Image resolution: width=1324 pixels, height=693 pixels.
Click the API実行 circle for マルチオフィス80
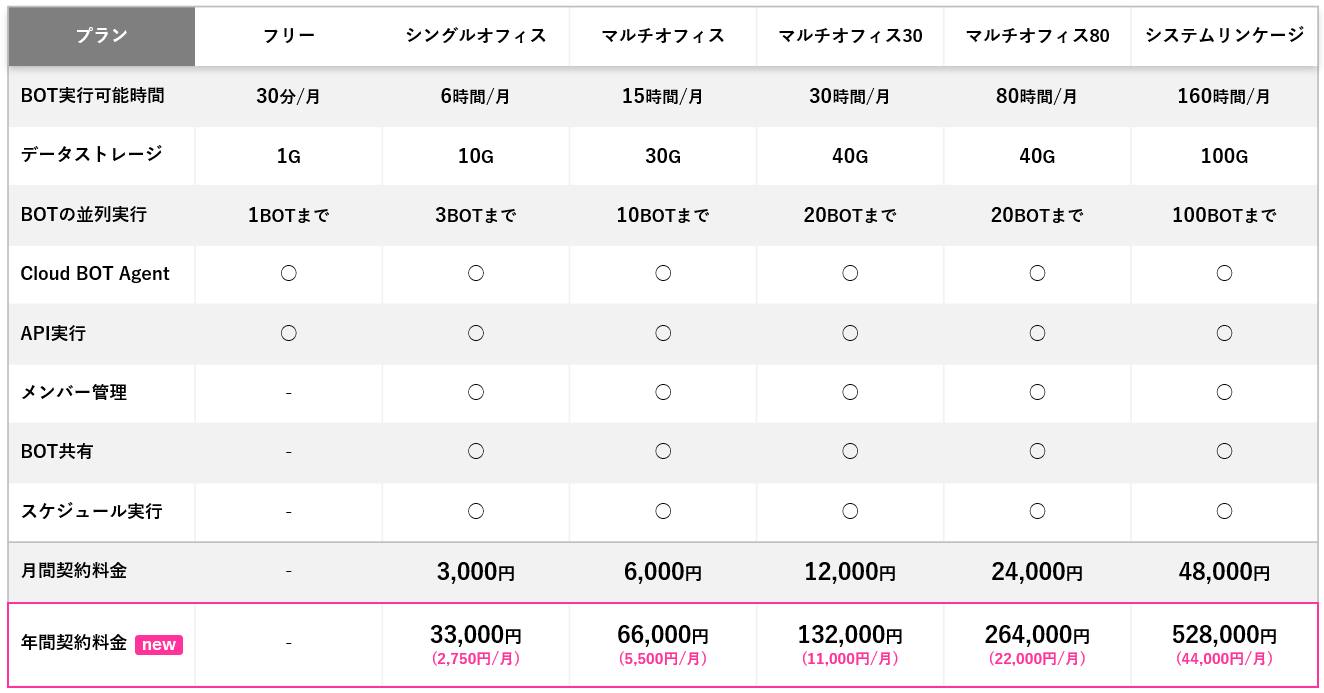(1037, 333)
